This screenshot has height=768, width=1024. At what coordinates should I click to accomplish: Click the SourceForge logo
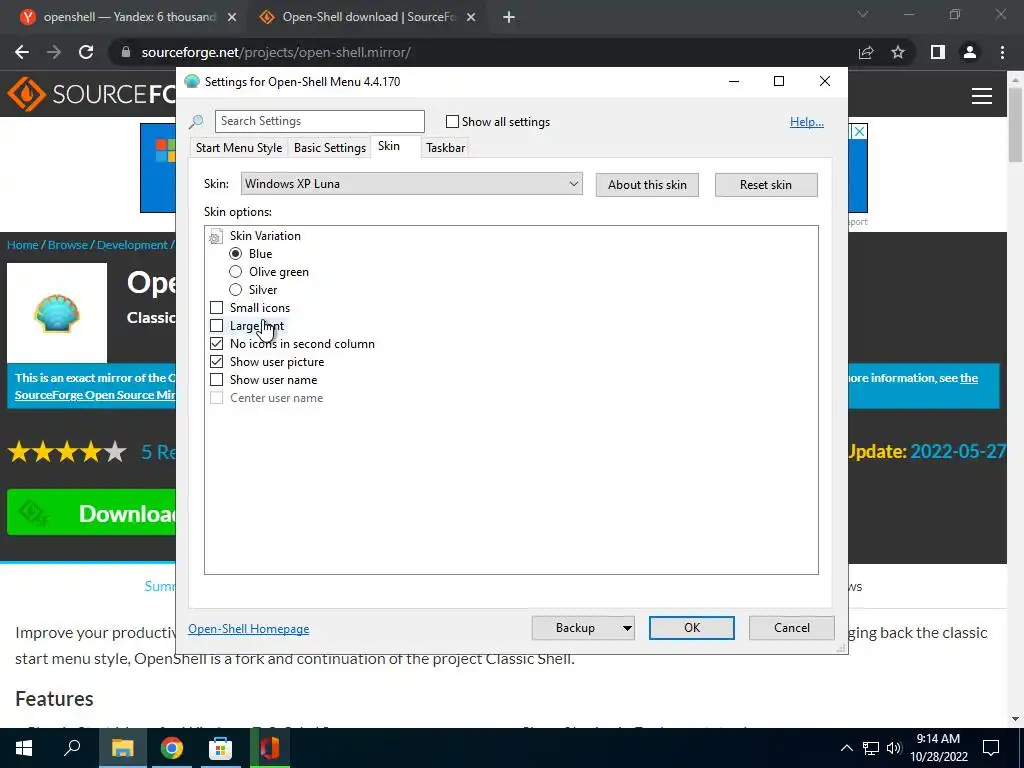pos(91,95)
